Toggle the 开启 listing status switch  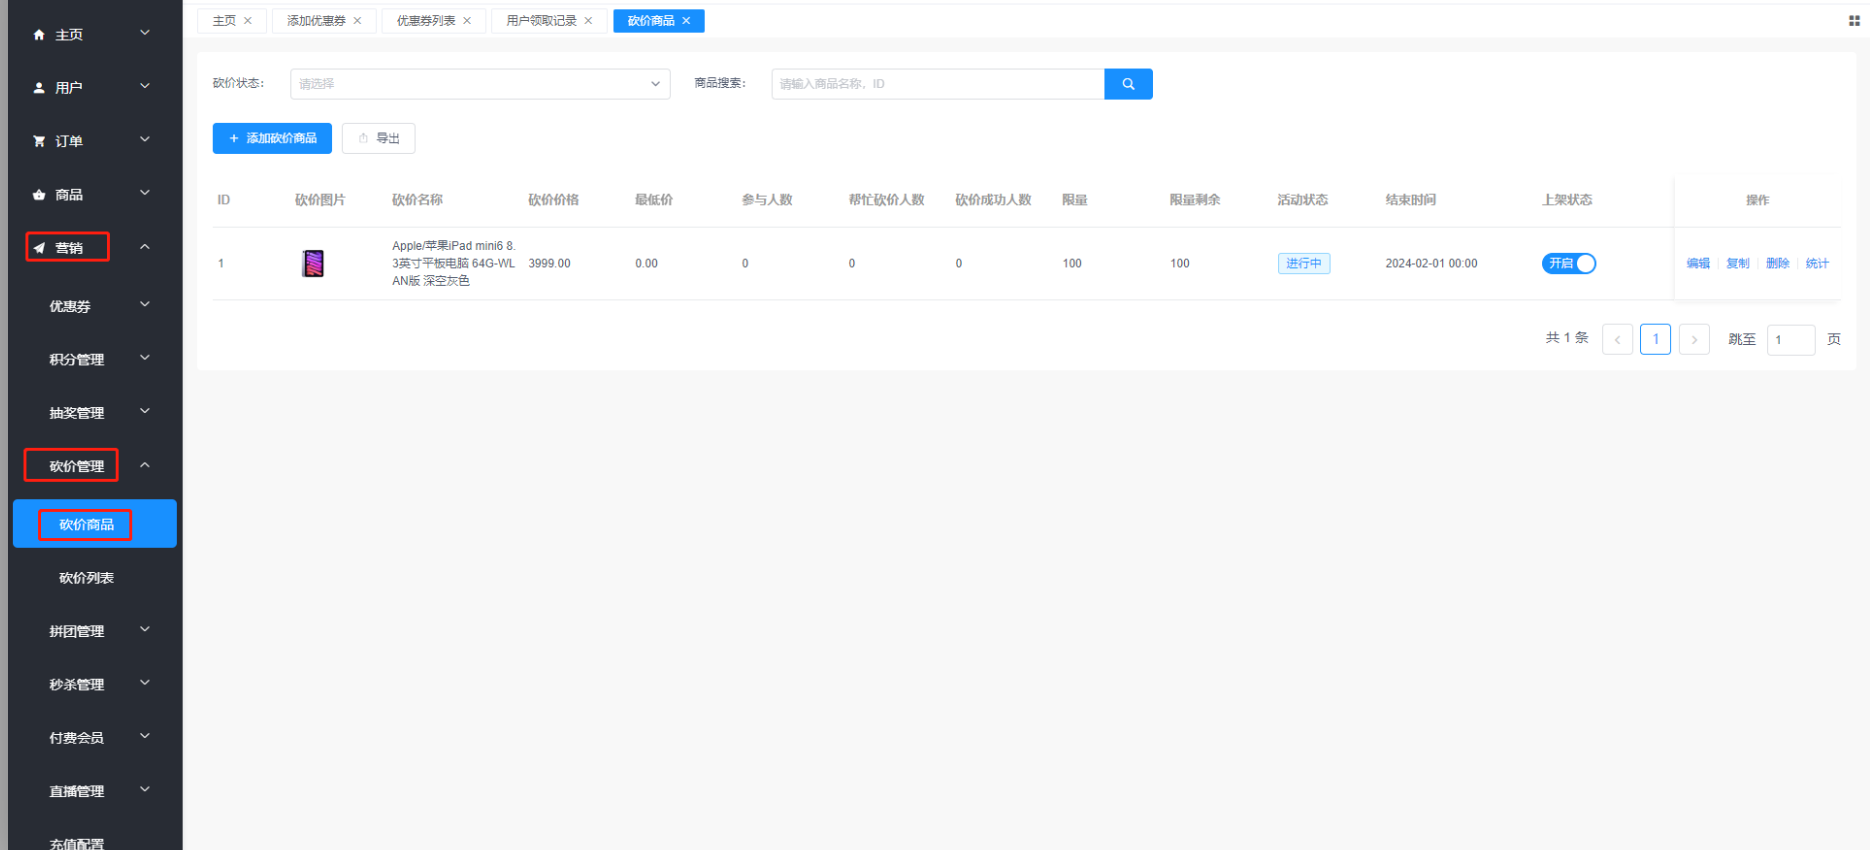tap(1568, 264)
